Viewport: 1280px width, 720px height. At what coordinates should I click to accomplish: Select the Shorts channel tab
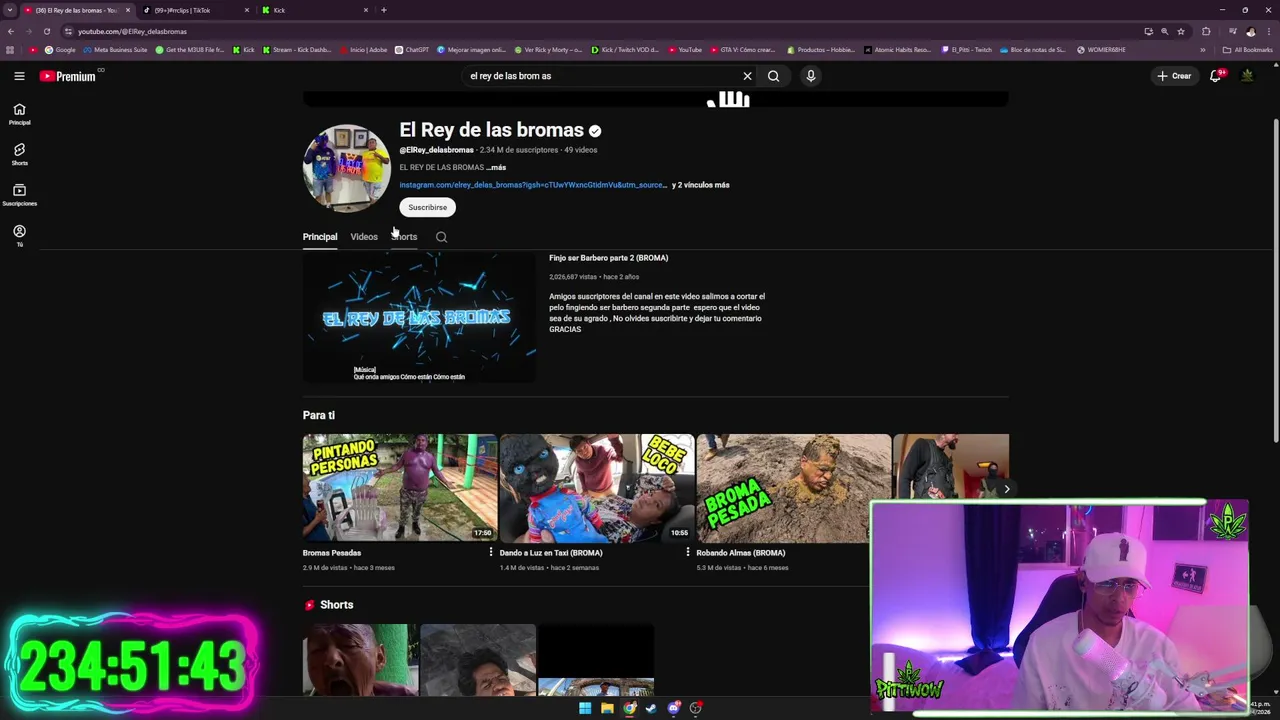click(404, 237)
